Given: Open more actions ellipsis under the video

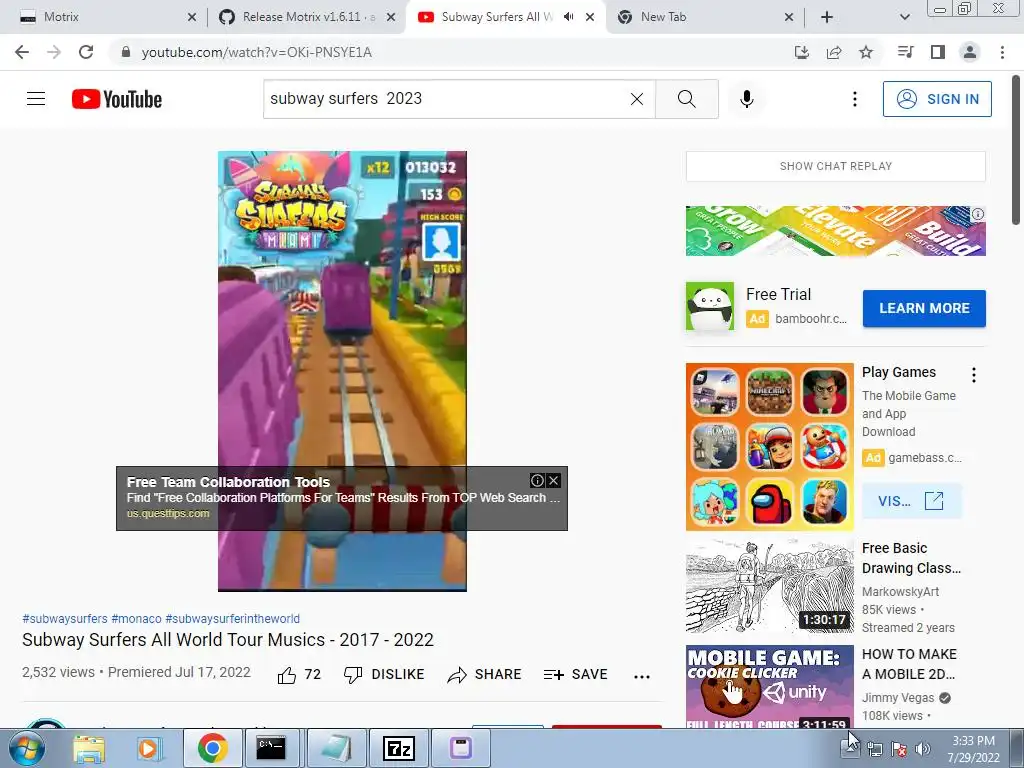Looking at the screenshot, I should (x=641, y=677).
